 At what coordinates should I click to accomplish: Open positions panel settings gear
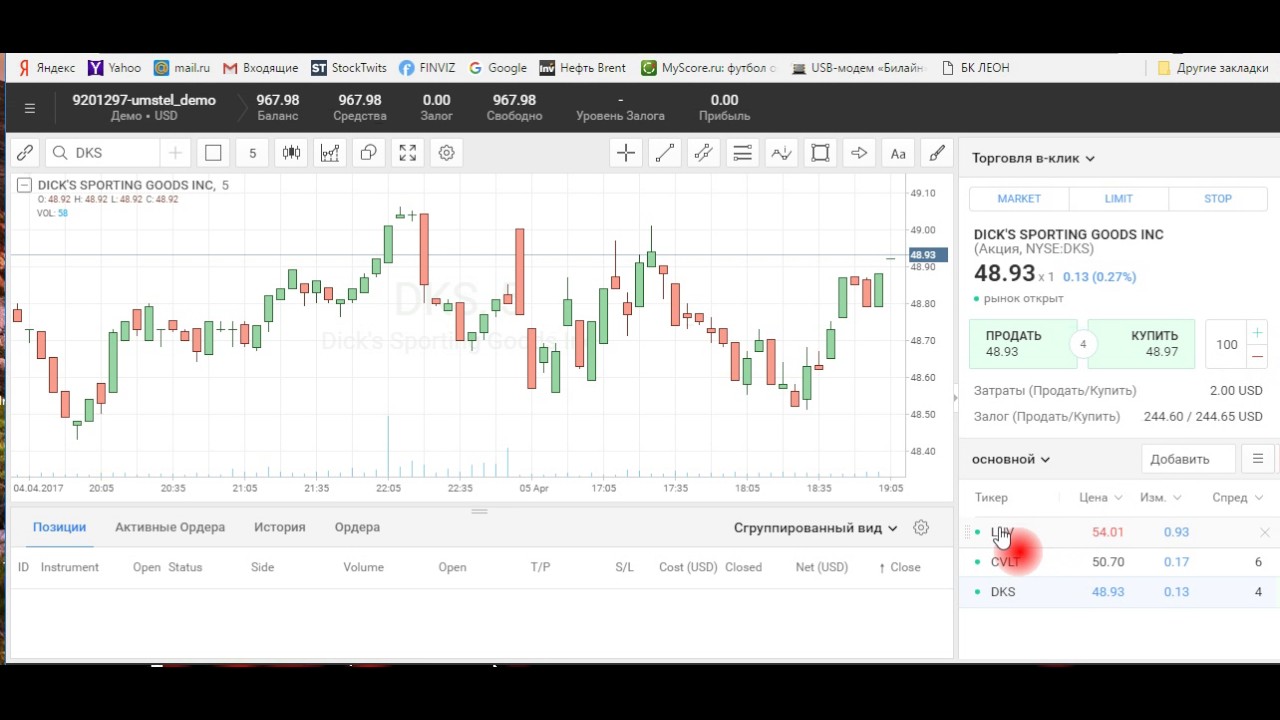tap(921, 528)
